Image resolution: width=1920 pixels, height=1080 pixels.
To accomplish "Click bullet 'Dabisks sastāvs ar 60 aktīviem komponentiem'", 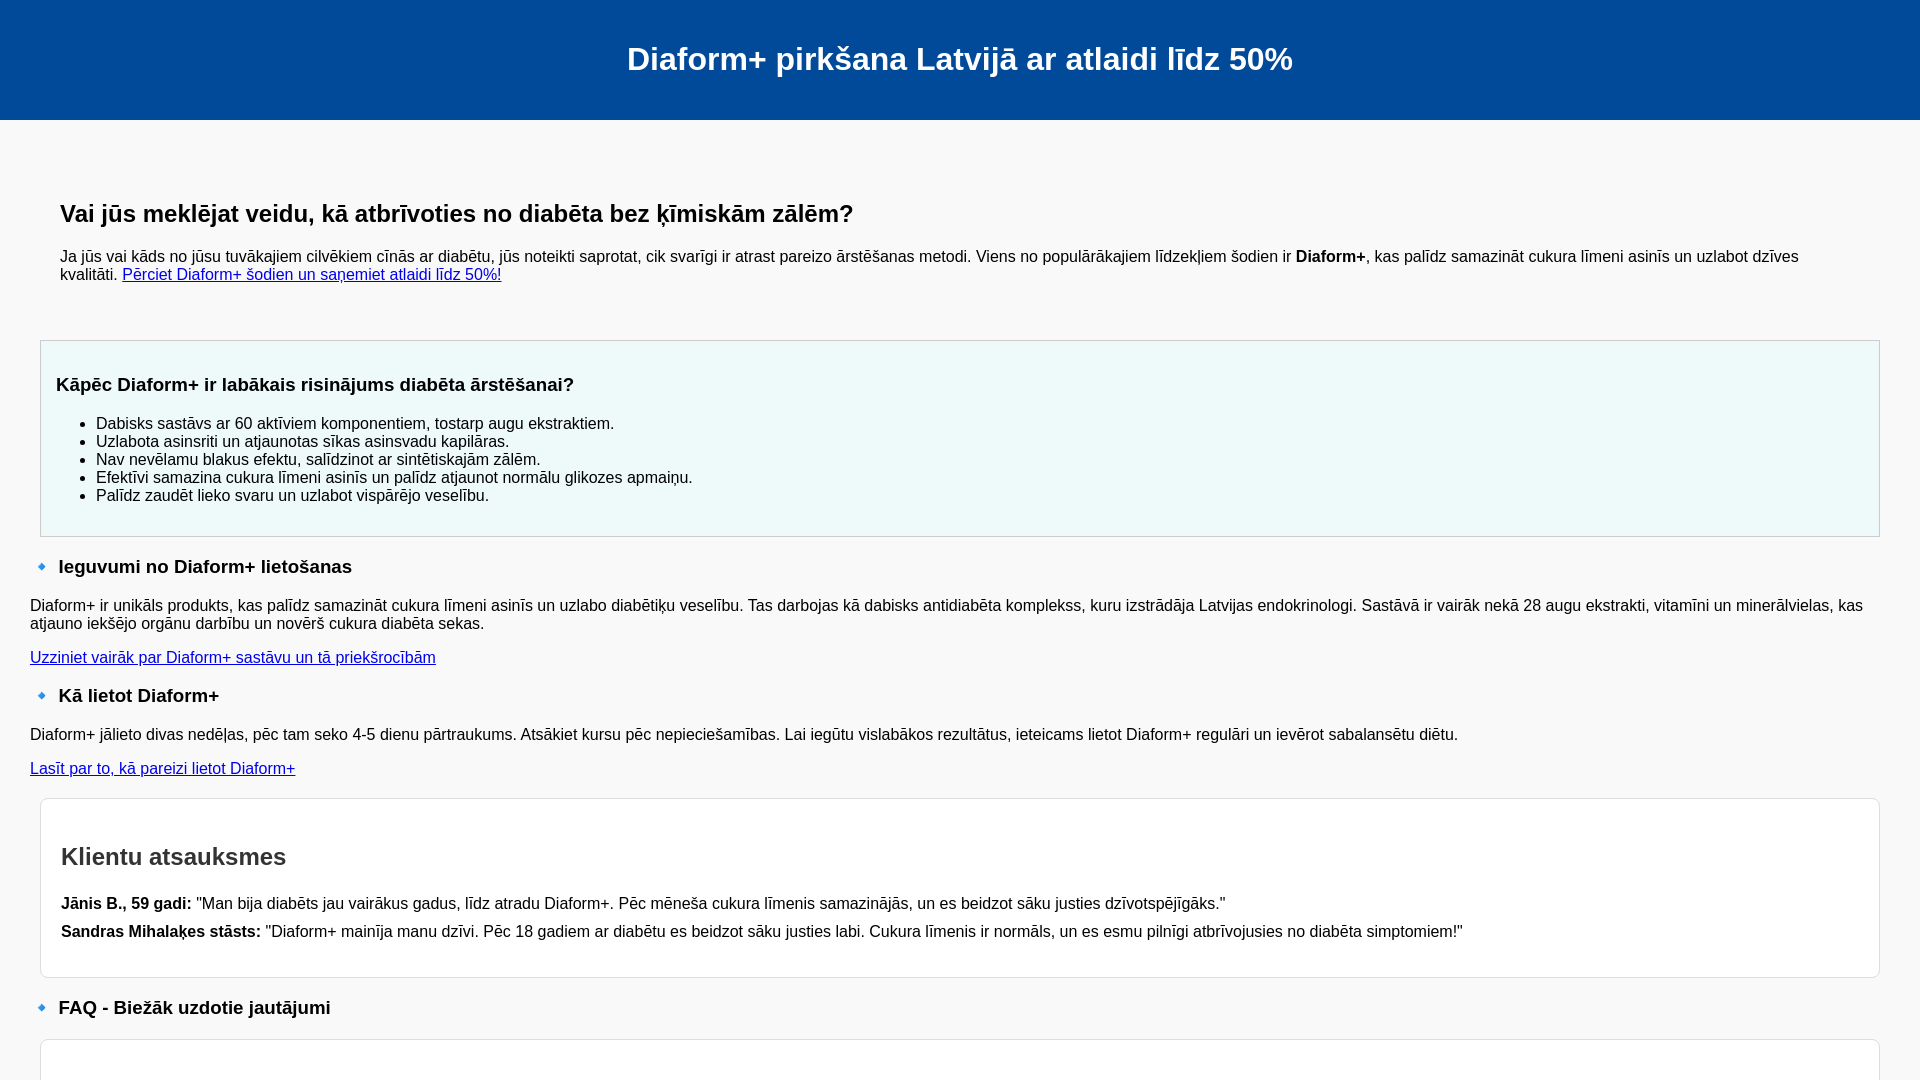I will (355, 424).
